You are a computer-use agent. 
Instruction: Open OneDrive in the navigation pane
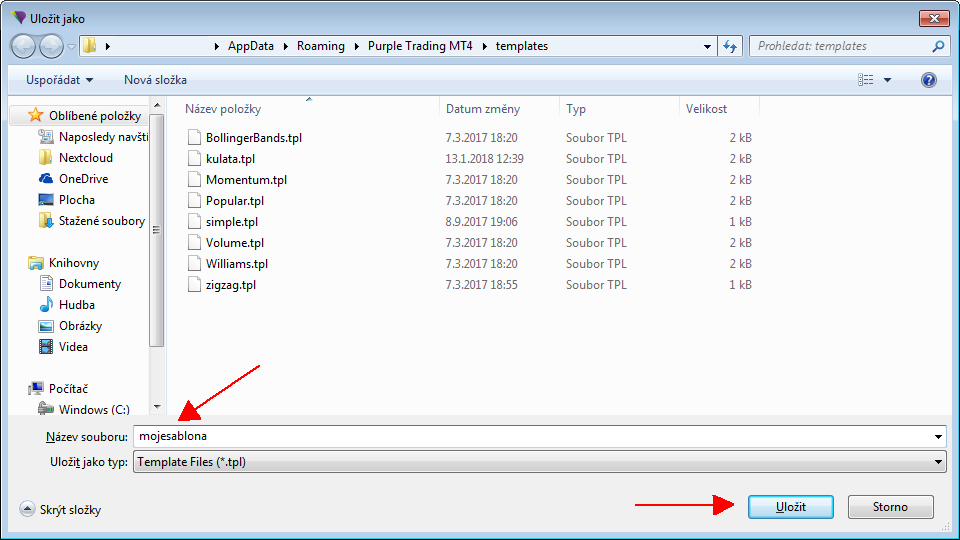(73, 179)
